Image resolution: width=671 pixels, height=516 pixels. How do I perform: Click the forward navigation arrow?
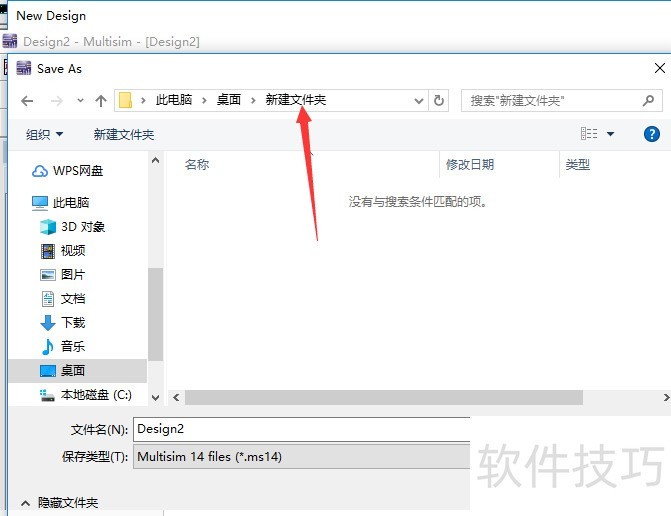click(x=56, y=101)
